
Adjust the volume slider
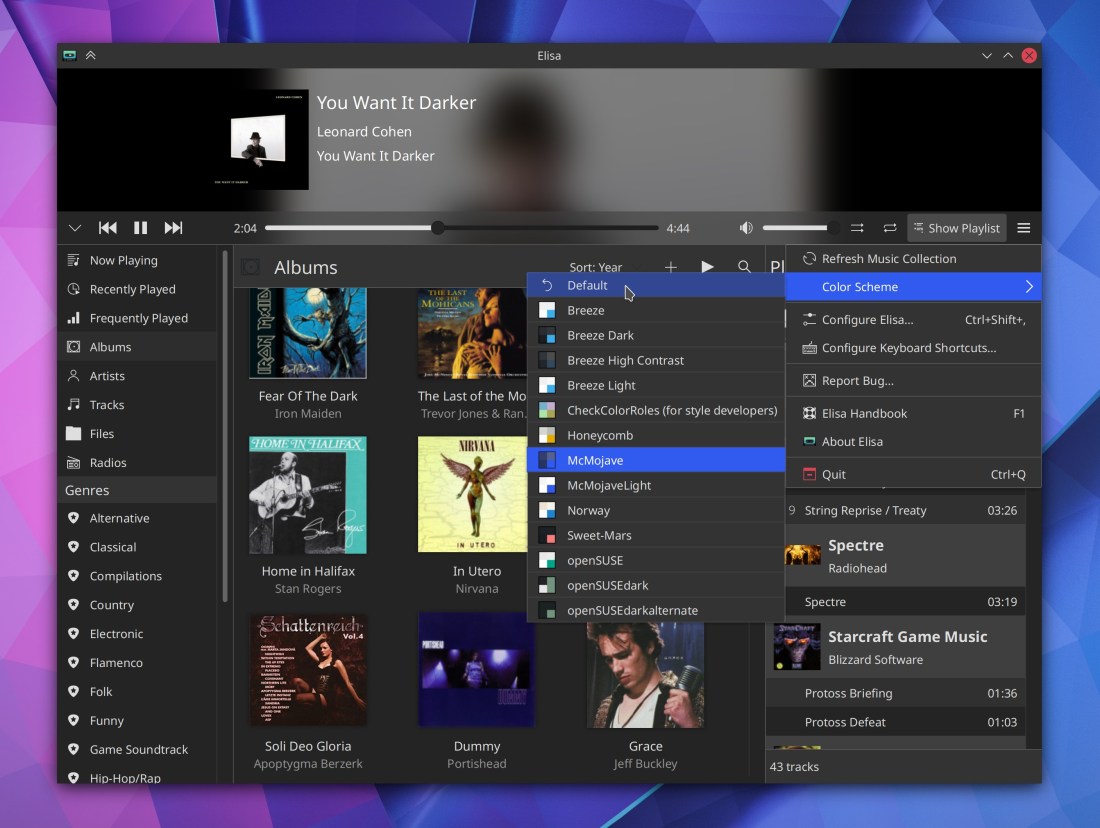(800, 228)
